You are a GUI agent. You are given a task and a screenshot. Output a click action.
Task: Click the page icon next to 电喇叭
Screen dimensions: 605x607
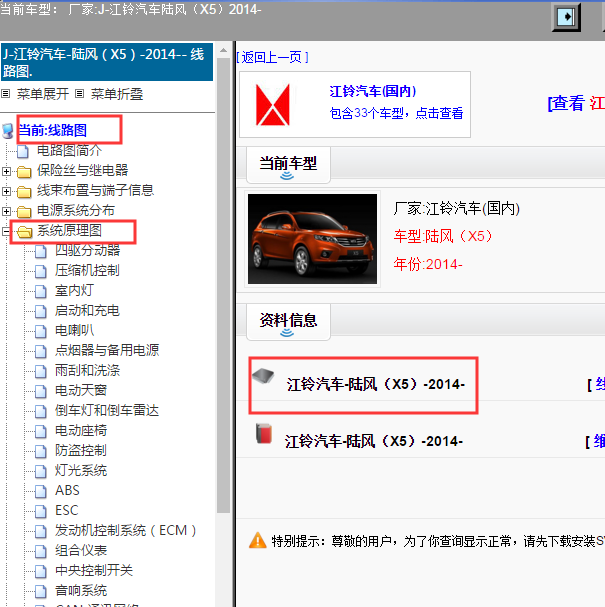(x=41, y=331)
